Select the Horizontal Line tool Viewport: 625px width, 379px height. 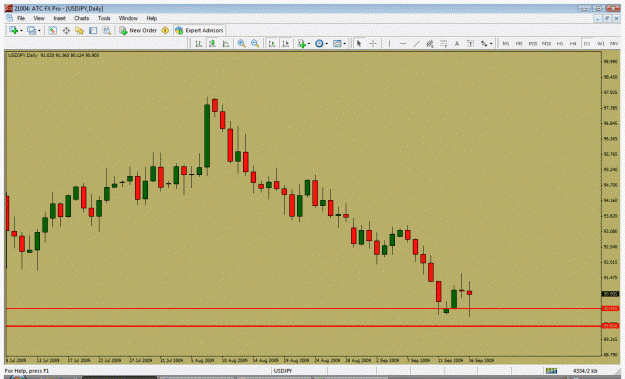tap(403, 43)
